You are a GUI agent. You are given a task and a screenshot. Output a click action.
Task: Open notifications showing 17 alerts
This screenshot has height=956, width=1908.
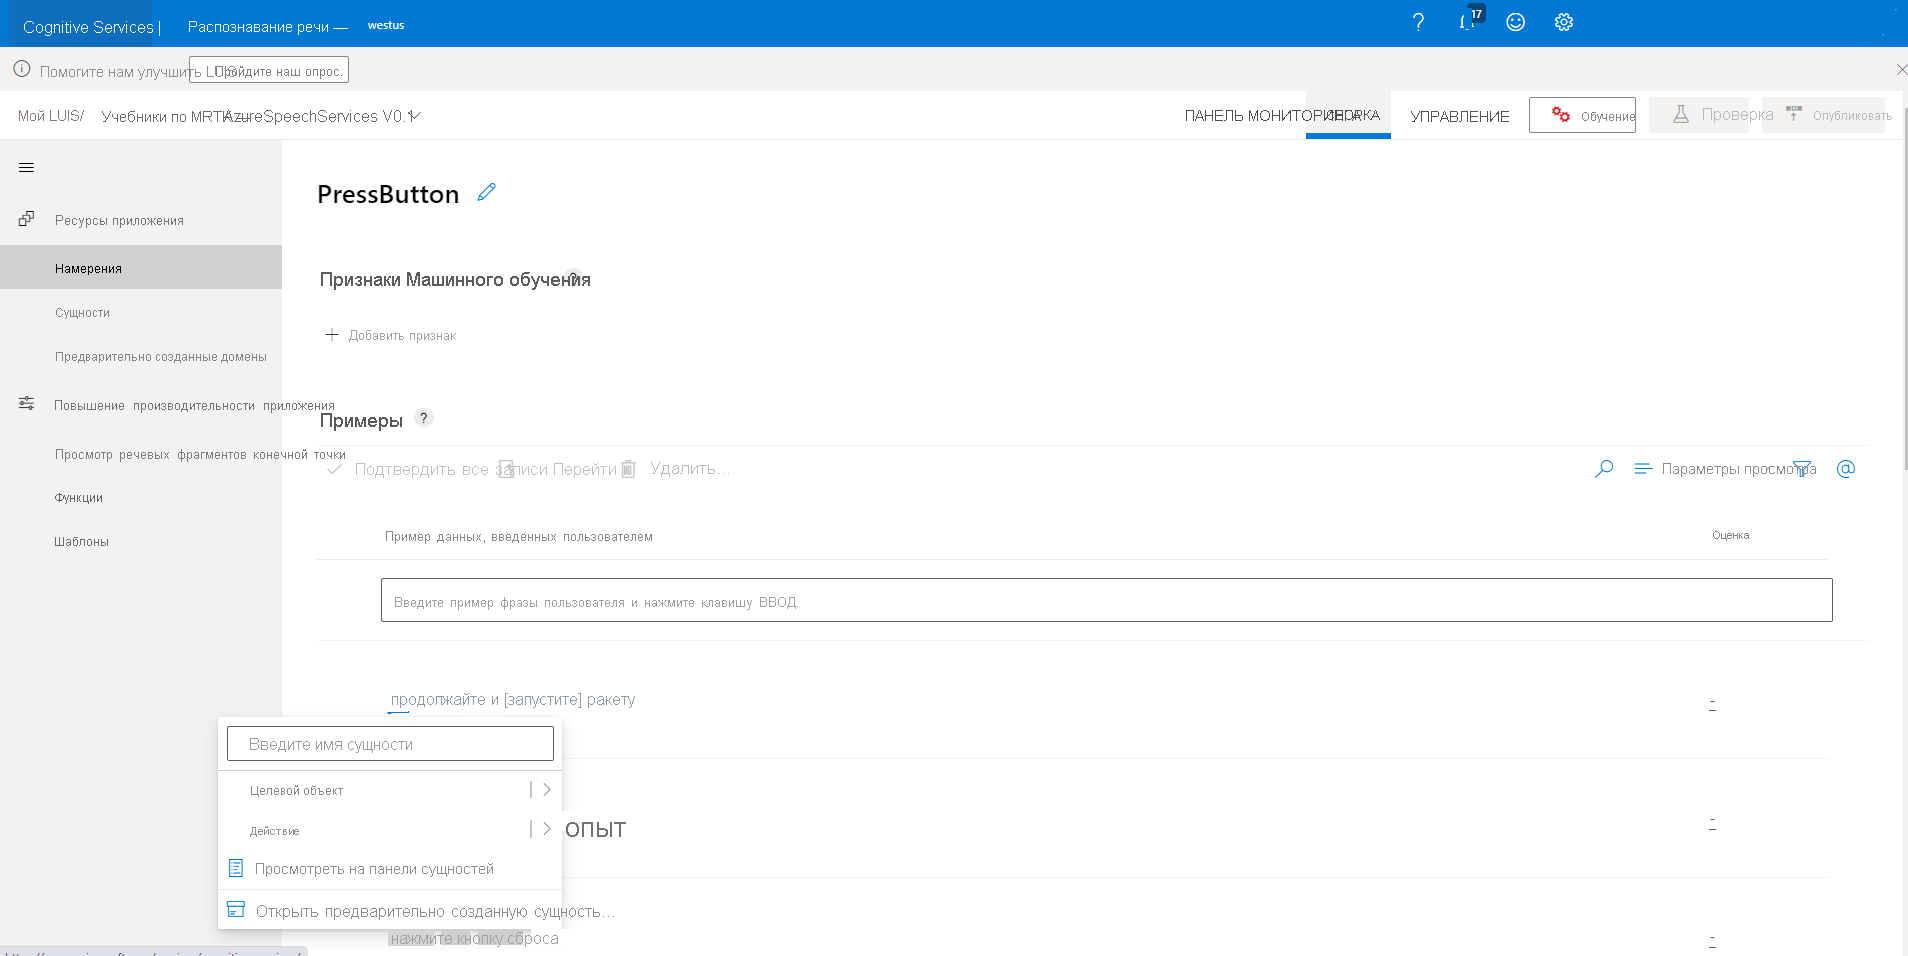[1467, 21]
